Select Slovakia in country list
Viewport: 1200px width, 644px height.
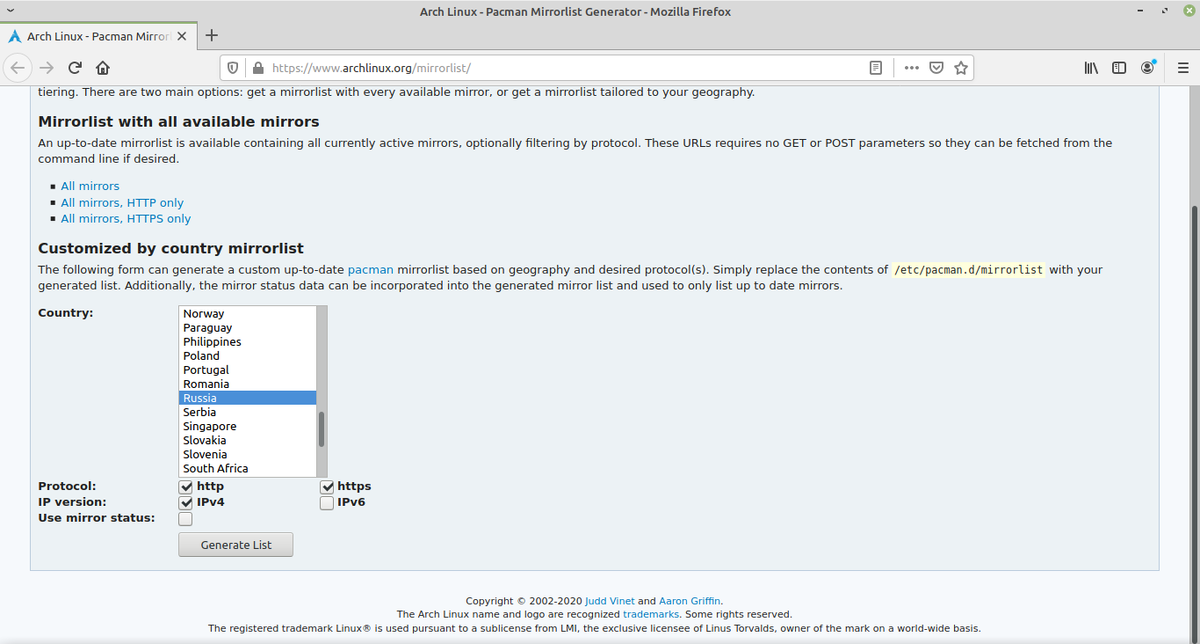[247, 440]
